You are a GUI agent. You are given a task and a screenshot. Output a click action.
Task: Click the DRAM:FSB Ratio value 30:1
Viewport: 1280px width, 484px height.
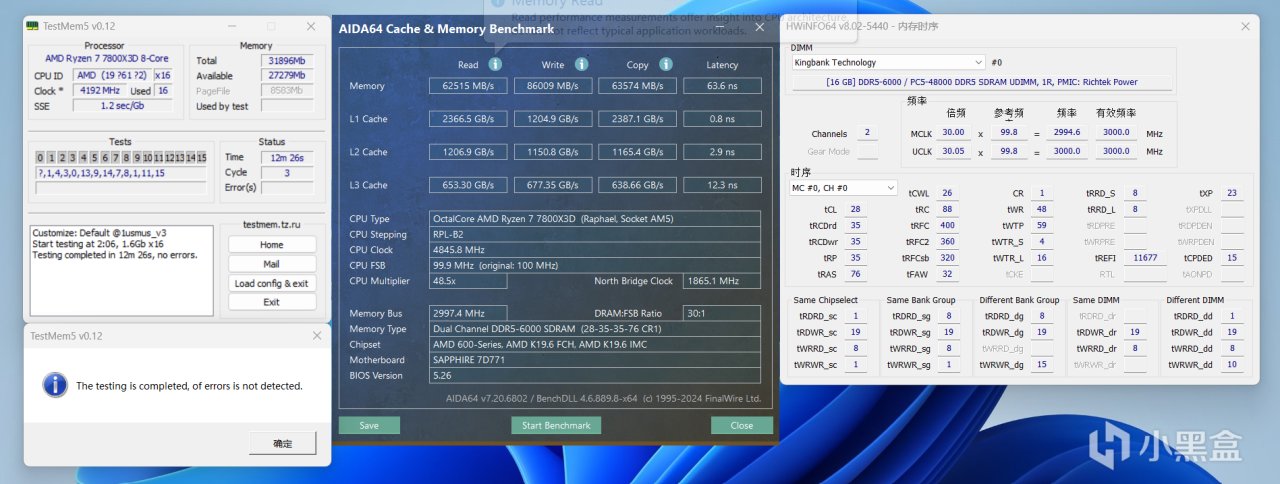pyautogui.click(x=722, y=313)
